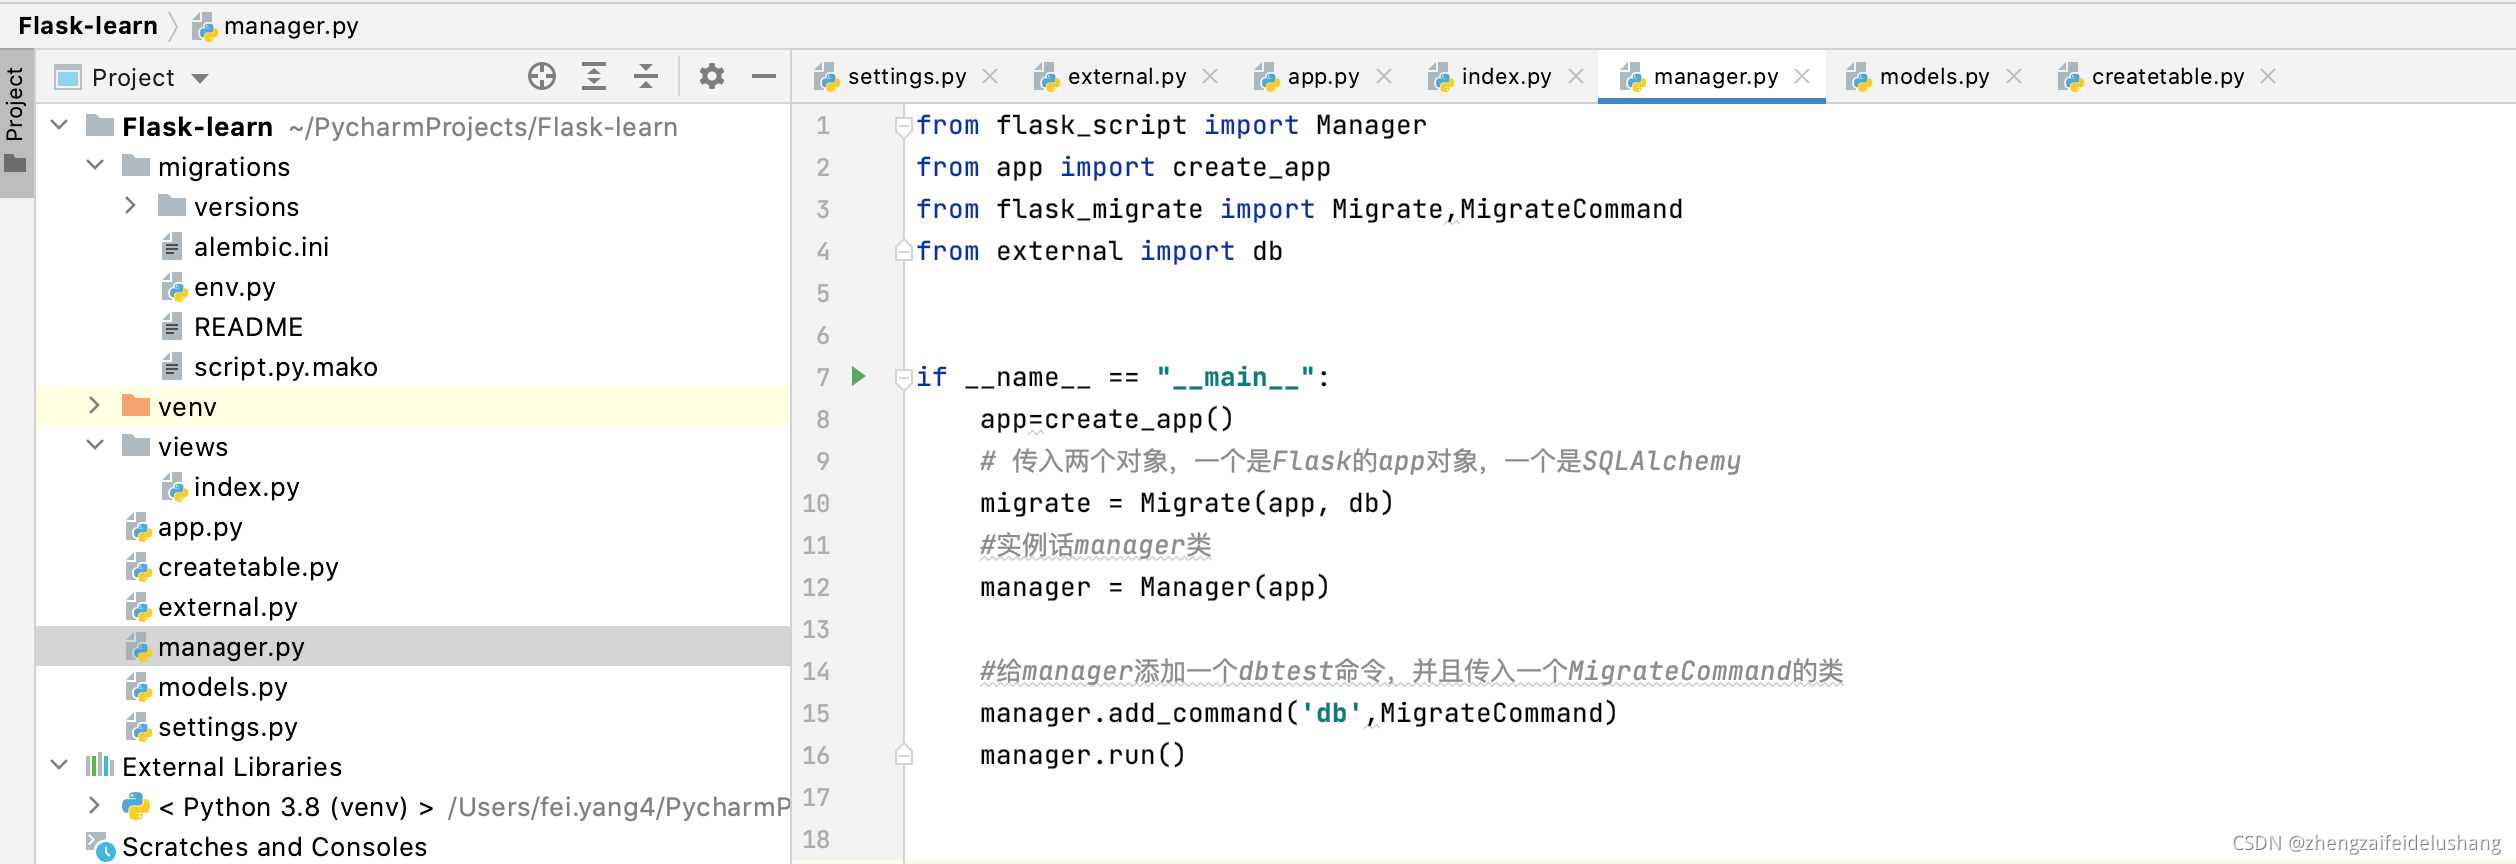
Task: Click the venv folder icon
Action: pyautogui.click(x=136, y=405)
